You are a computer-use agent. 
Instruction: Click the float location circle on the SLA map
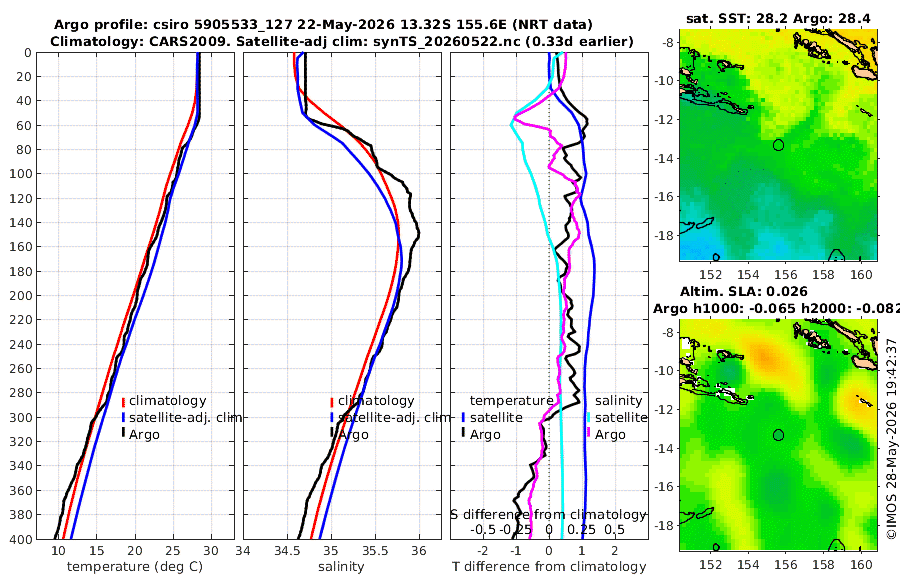coord(778,435)
